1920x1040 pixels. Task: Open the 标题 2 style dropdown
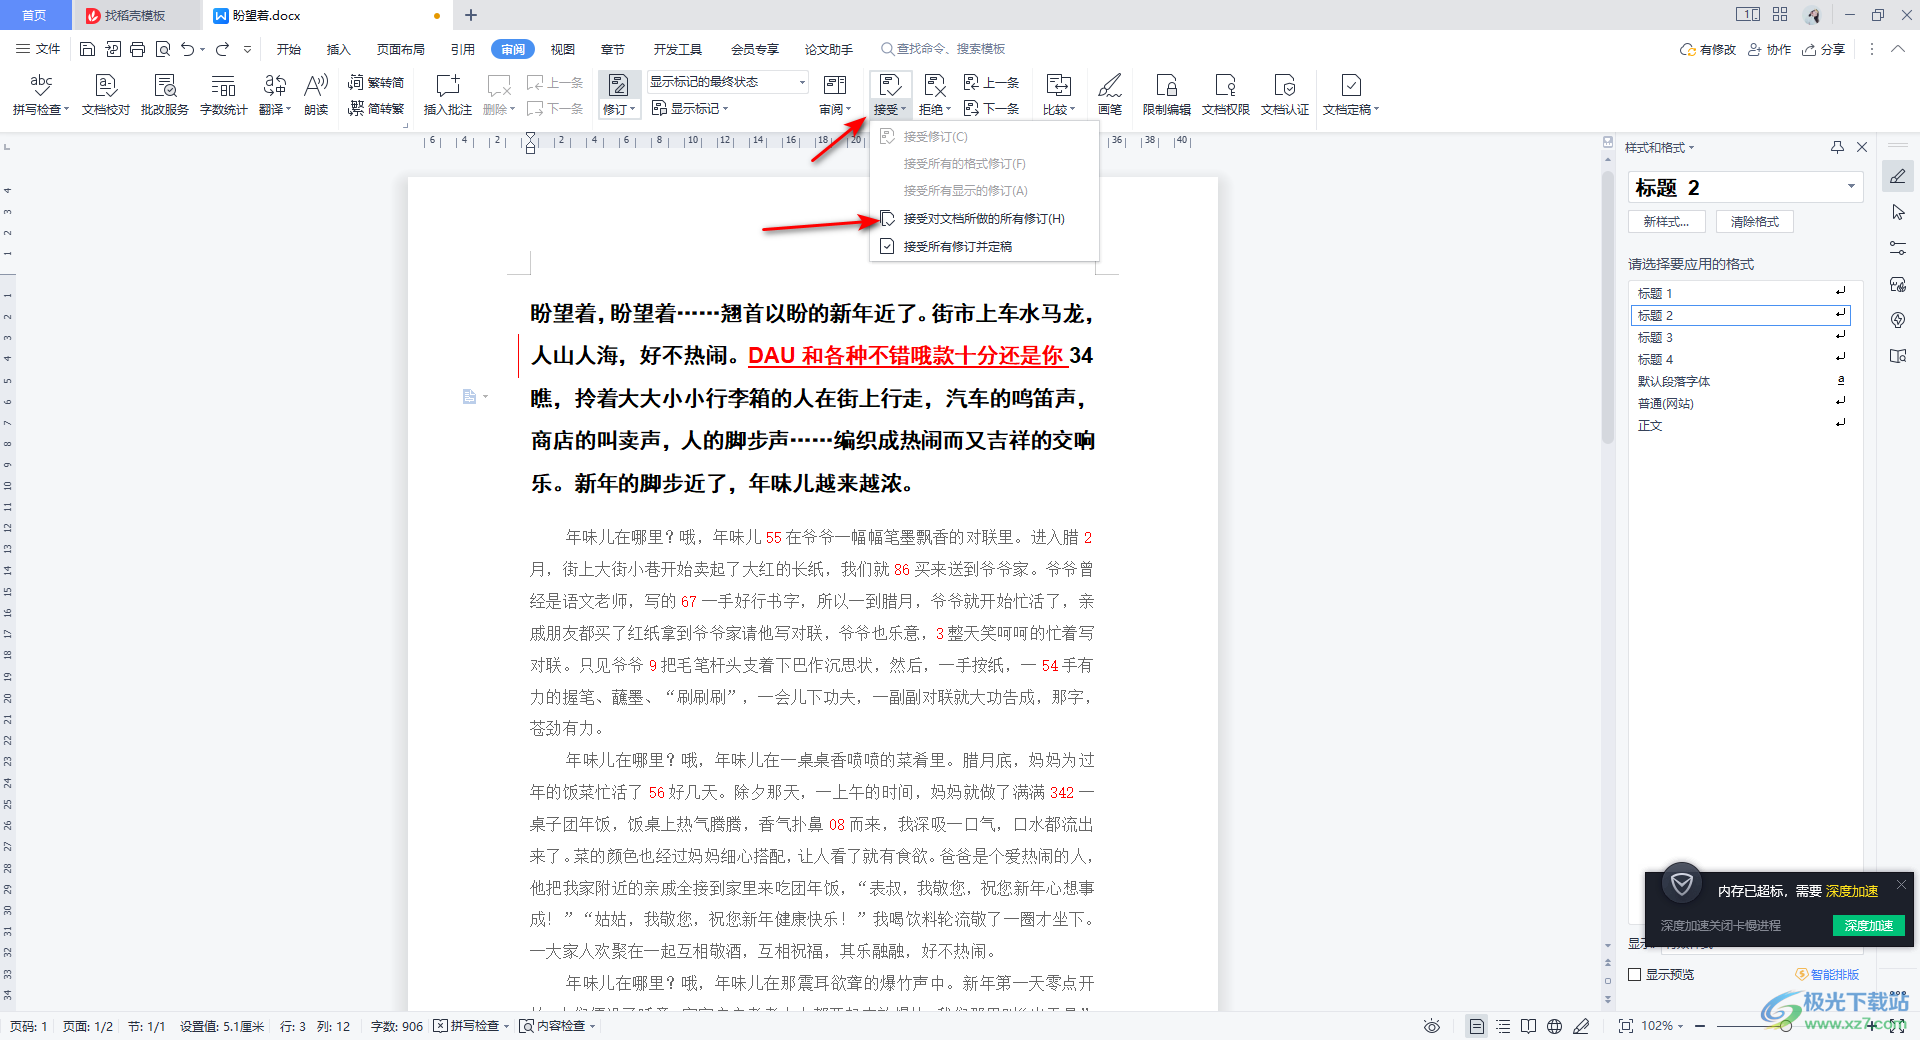(1851, 187)
